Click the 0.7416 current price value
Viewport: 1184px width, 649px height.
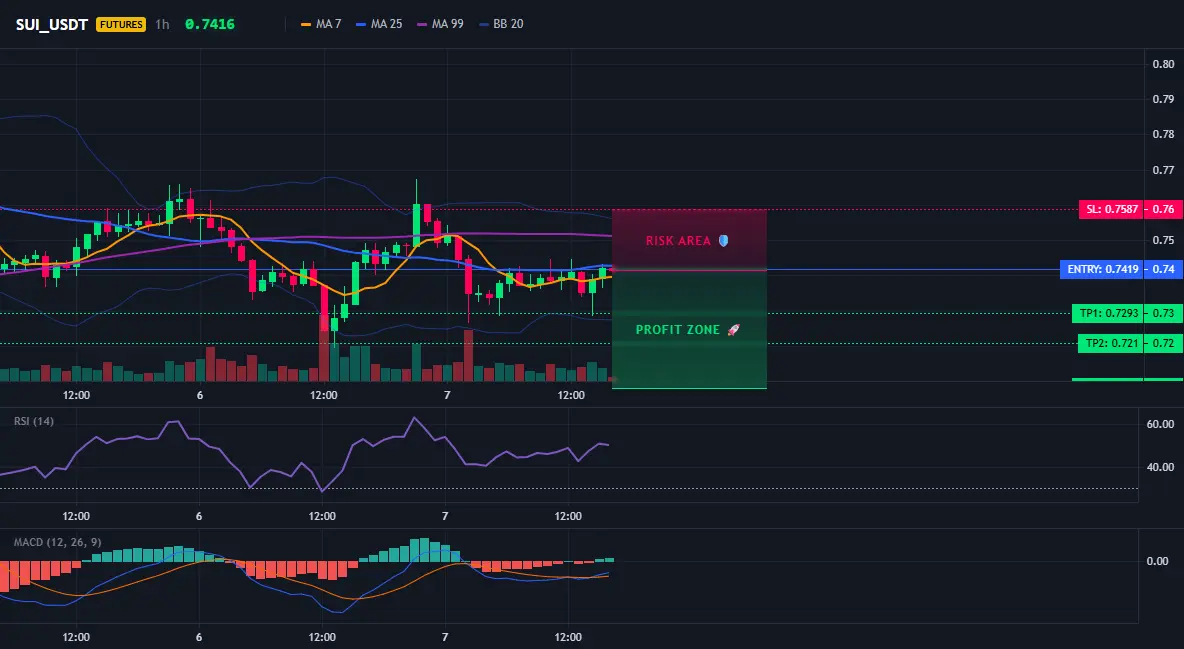pyautogui.click(x=210, y=24)
